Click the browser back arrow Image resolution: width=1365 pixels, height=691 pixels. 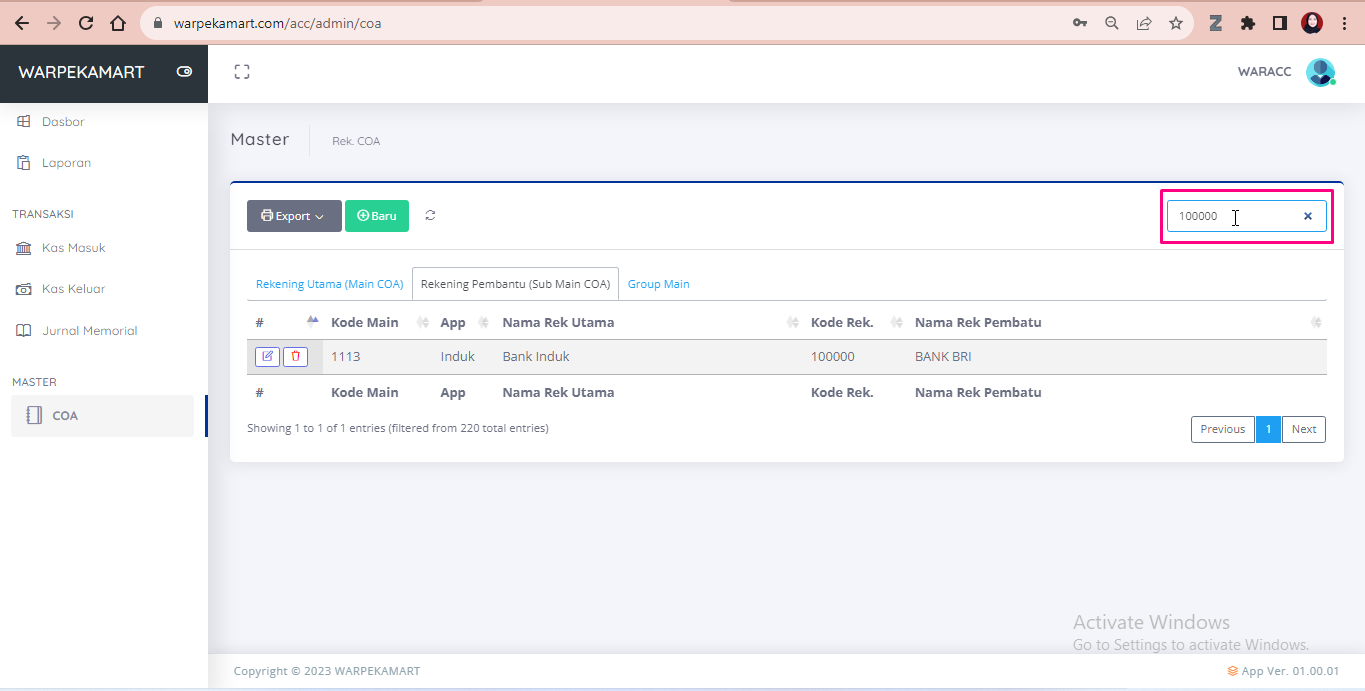(x=22, y=23)
